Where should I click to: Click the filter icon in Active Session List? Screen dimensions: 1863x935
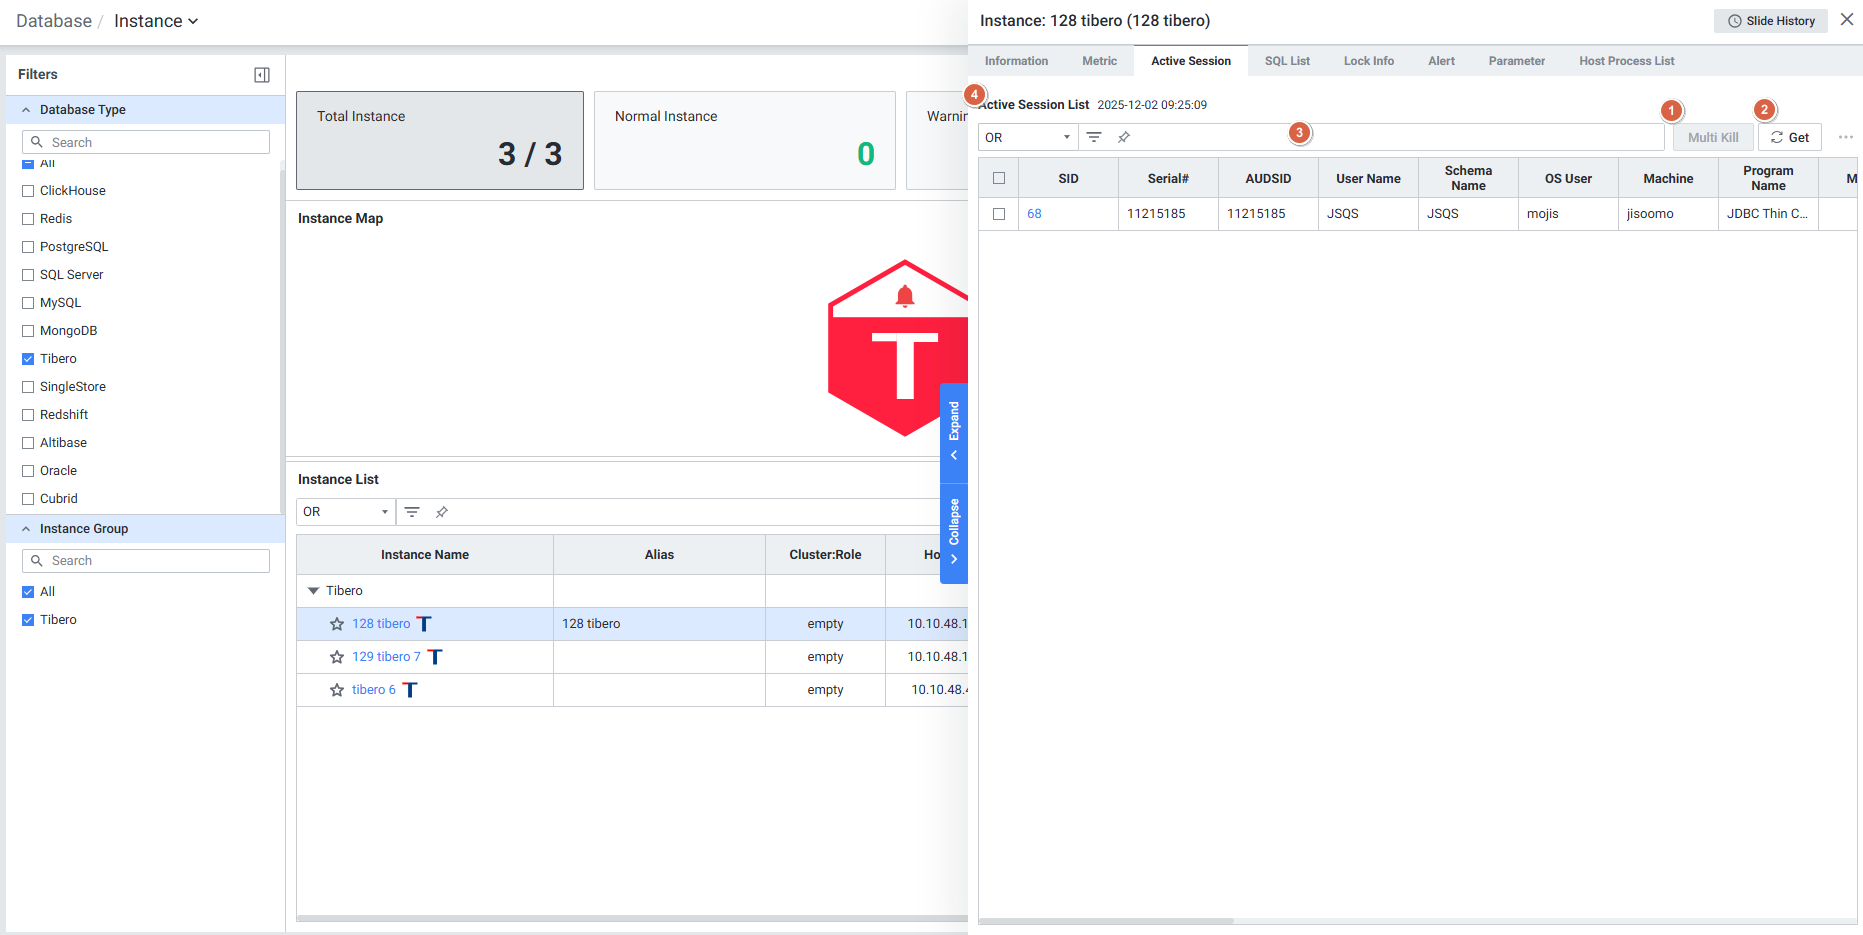tap(1094, 137)
